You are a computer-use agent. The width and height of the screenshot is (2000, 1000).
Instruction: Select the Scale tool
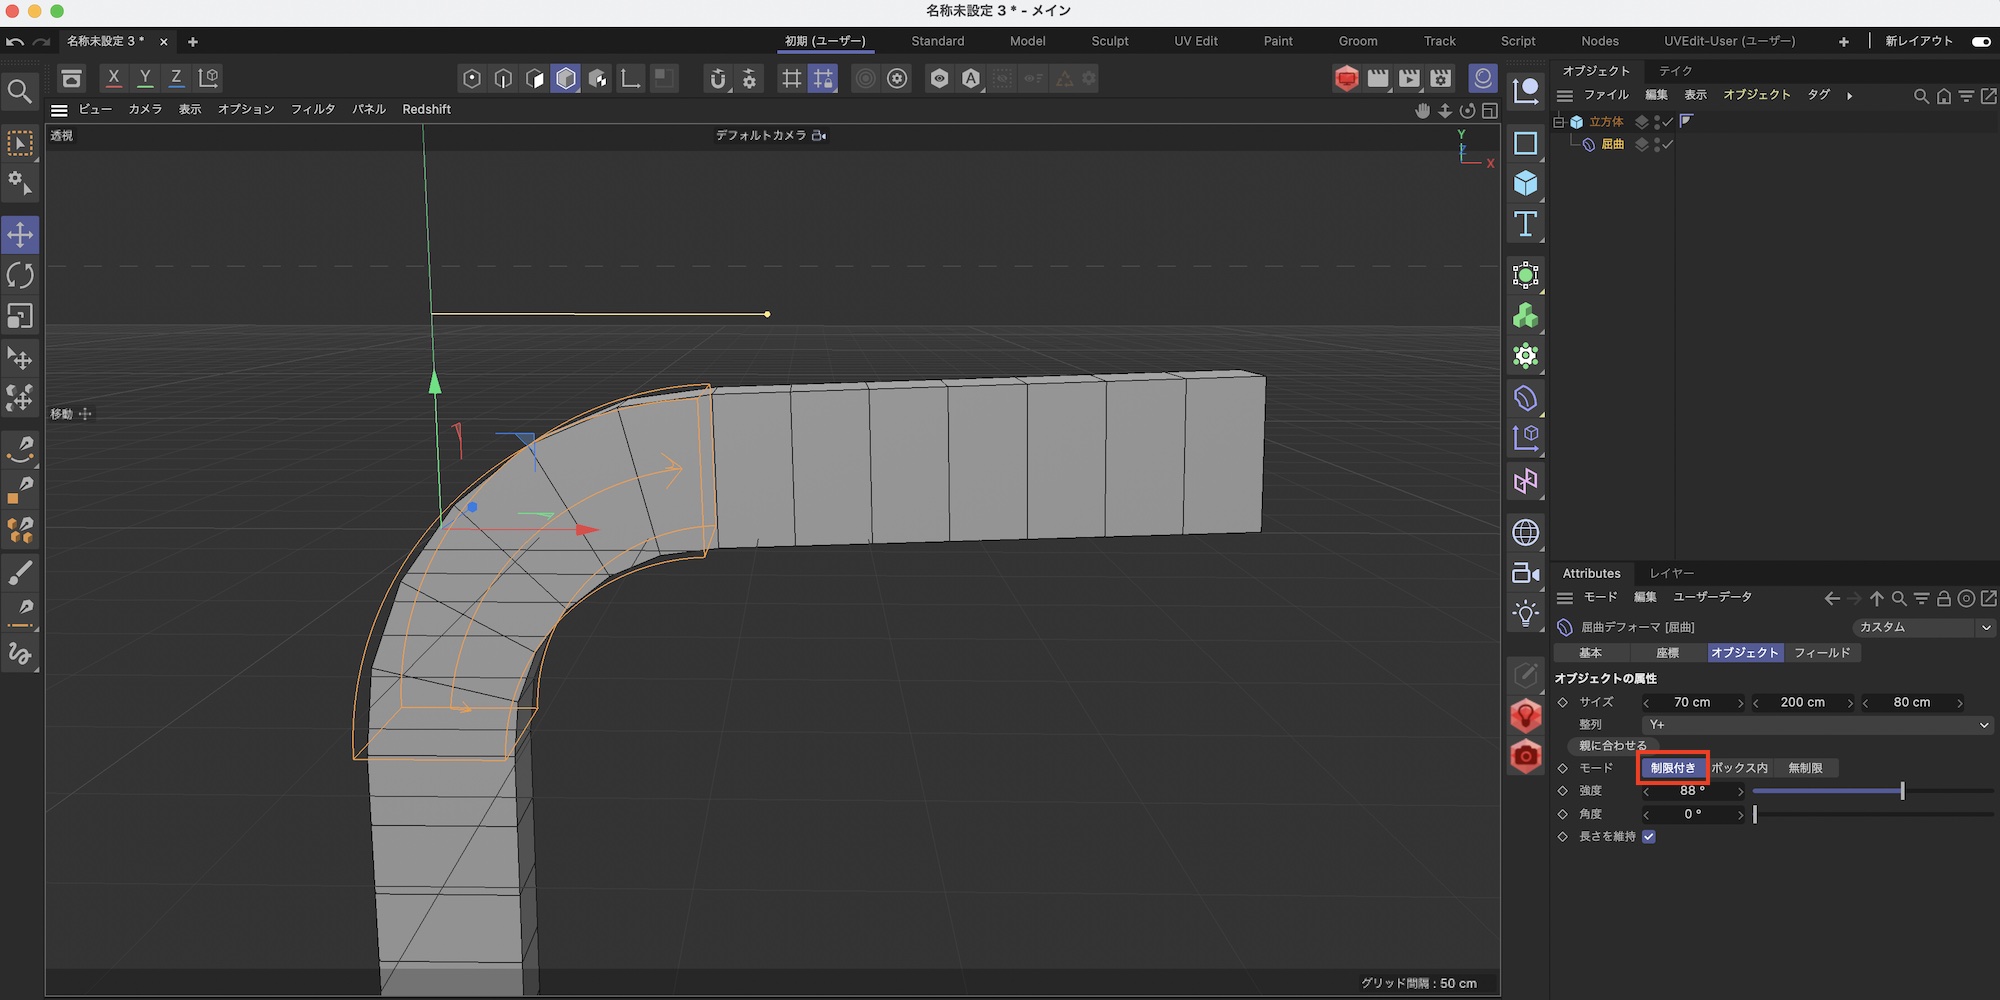click(20, 316)
